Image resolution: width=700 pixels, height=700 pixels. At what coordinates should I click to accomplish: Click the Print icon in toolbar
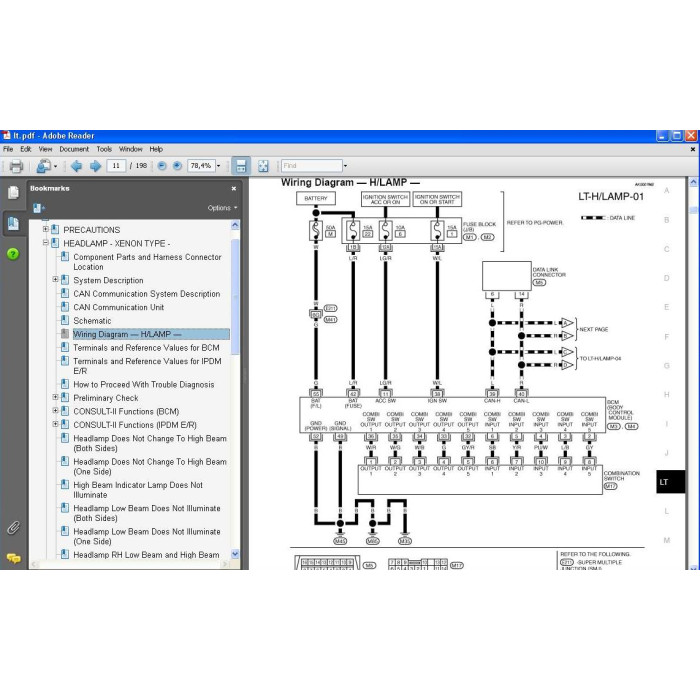[16, 166]
